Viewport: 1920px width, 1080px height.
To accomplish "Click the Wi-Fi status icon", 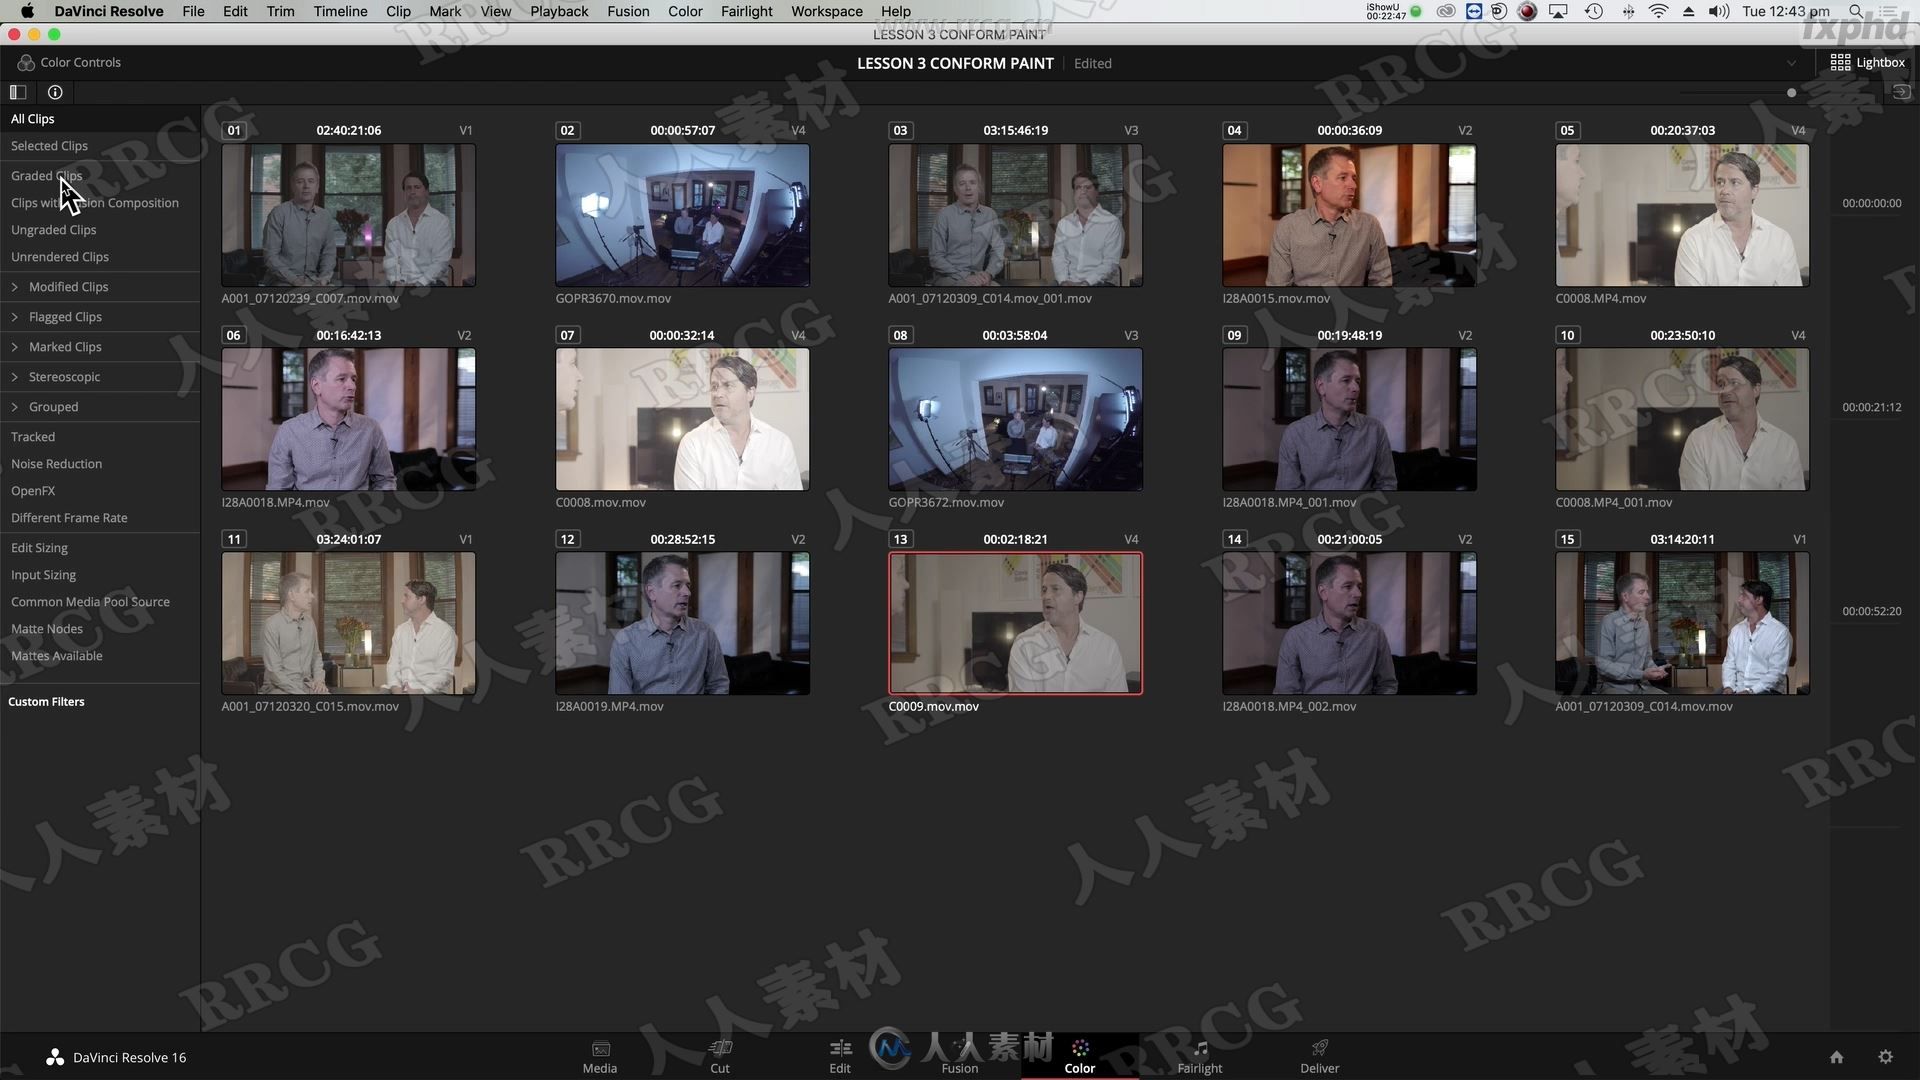I will point(1658,11).
